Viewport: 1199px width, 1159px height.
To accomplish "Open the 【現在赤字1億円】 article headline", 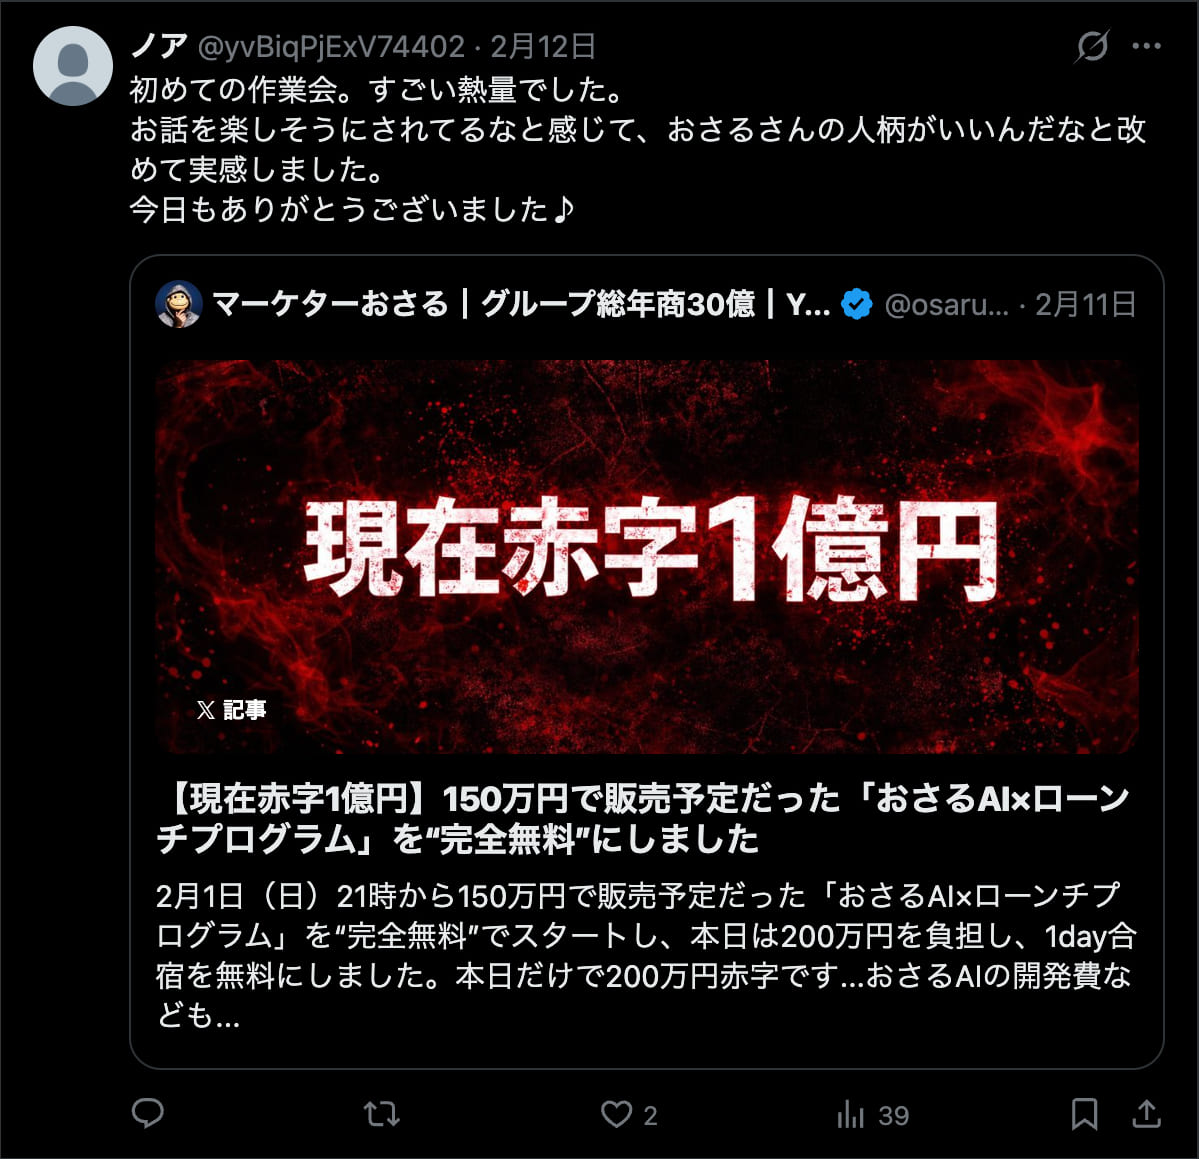I will point(642,818).
